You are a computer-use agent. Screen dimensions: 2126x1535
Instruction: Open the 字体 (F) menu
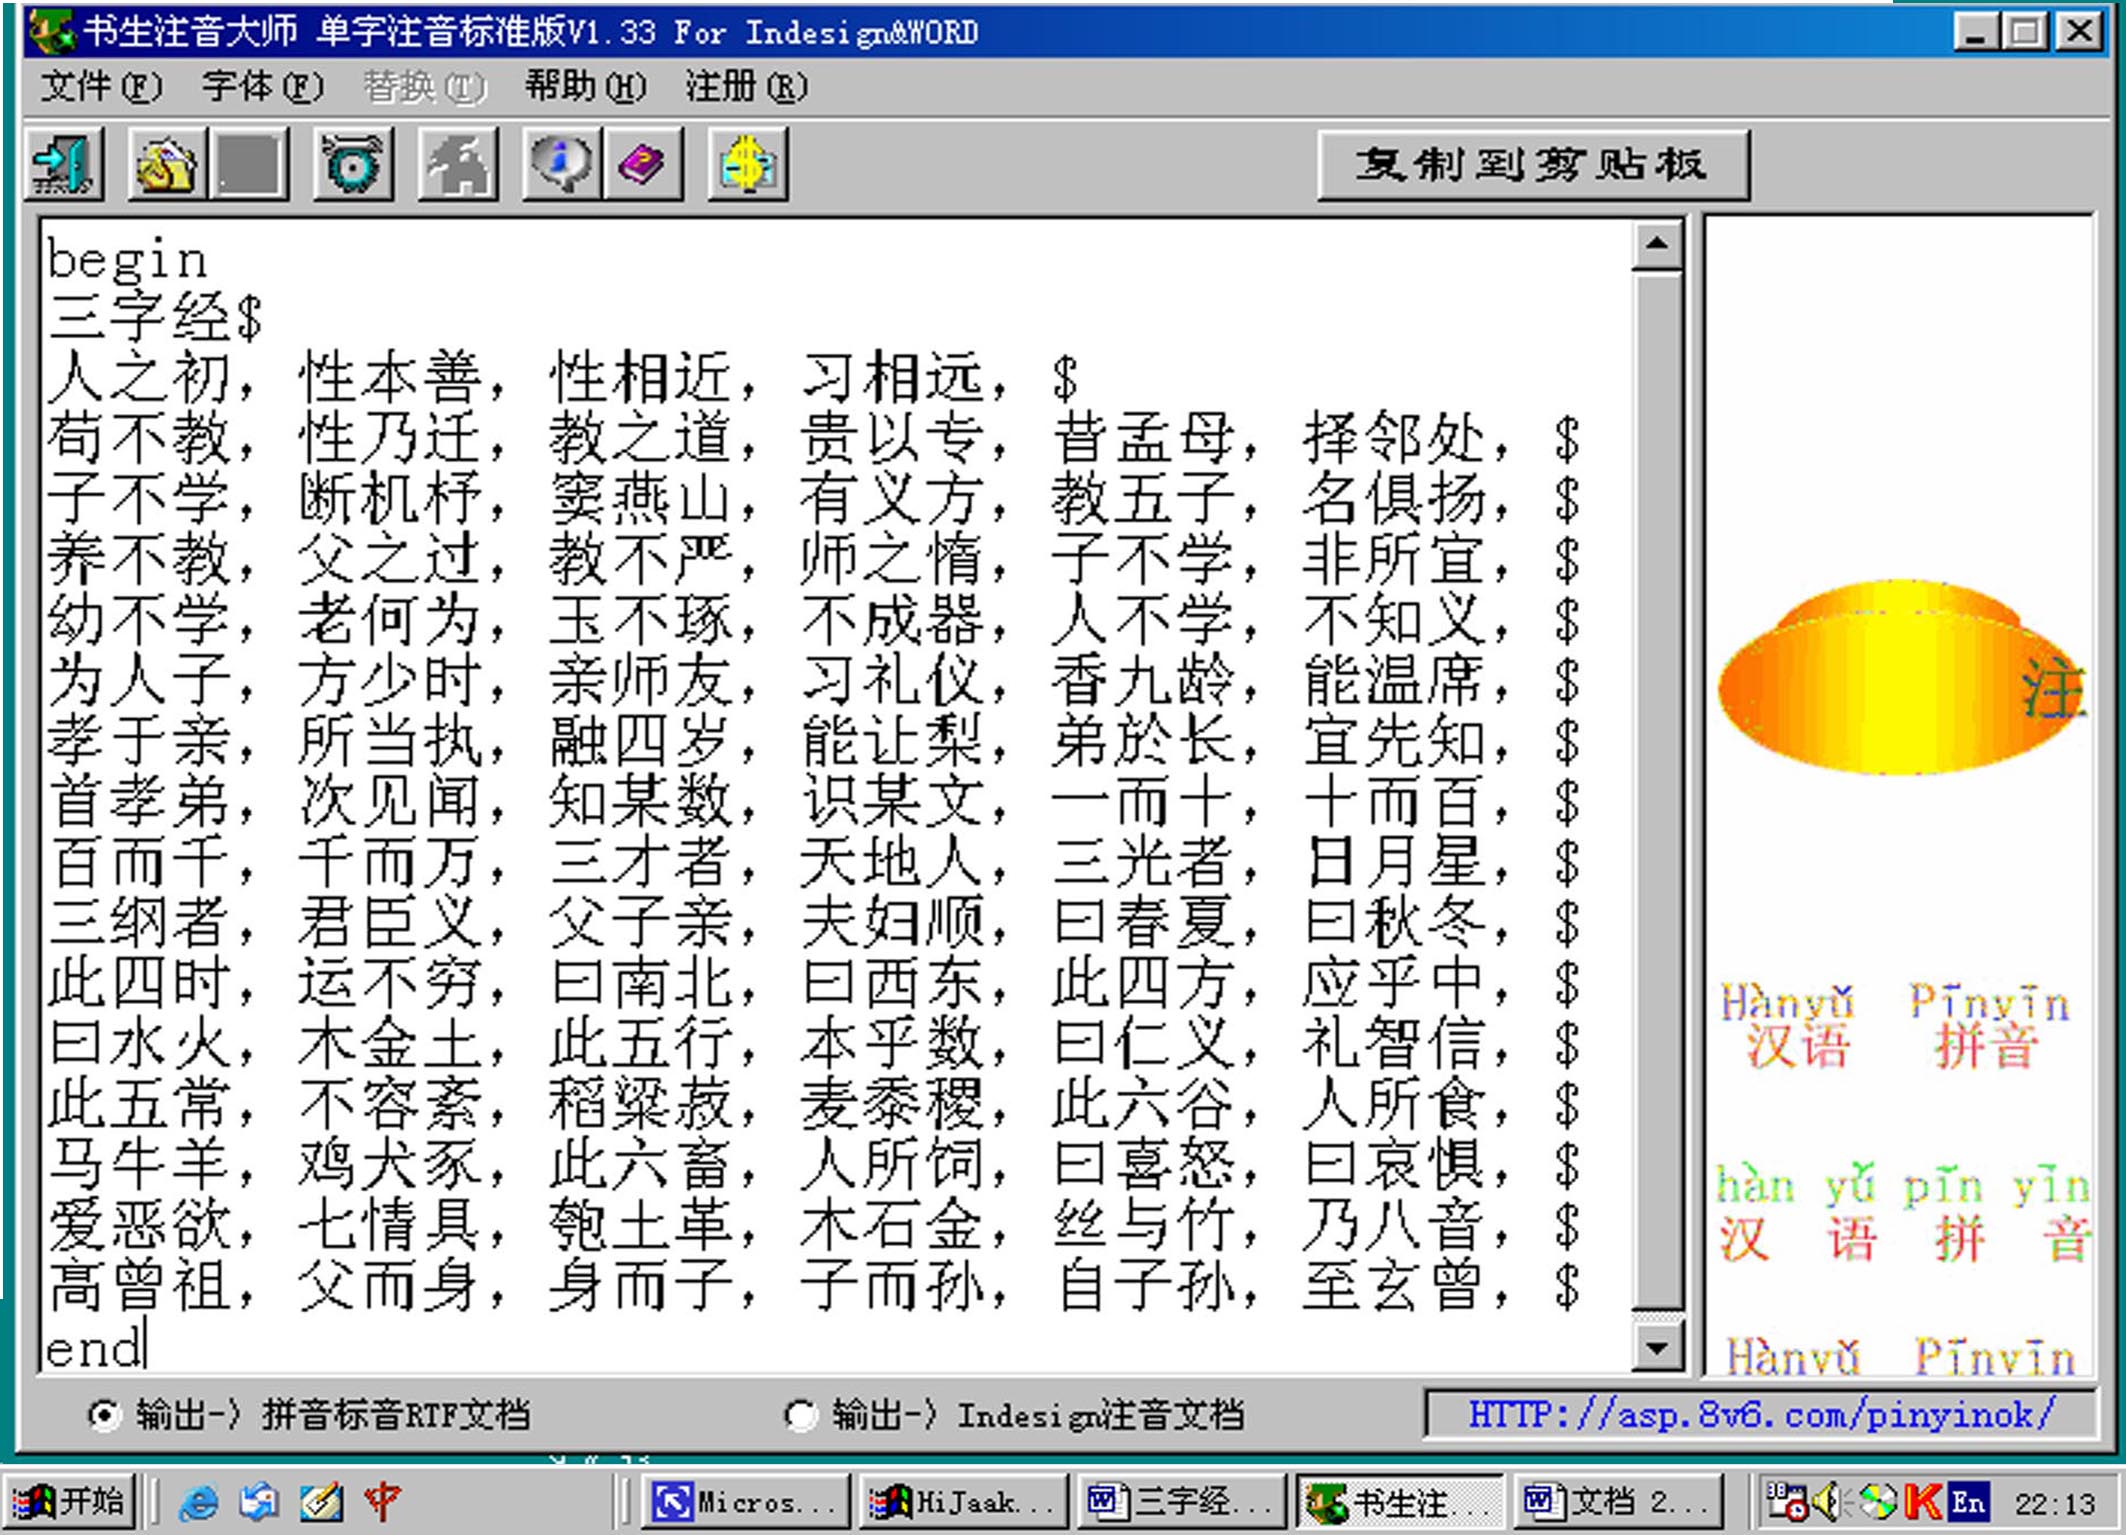pyautogui.click(x=262, y=87)
